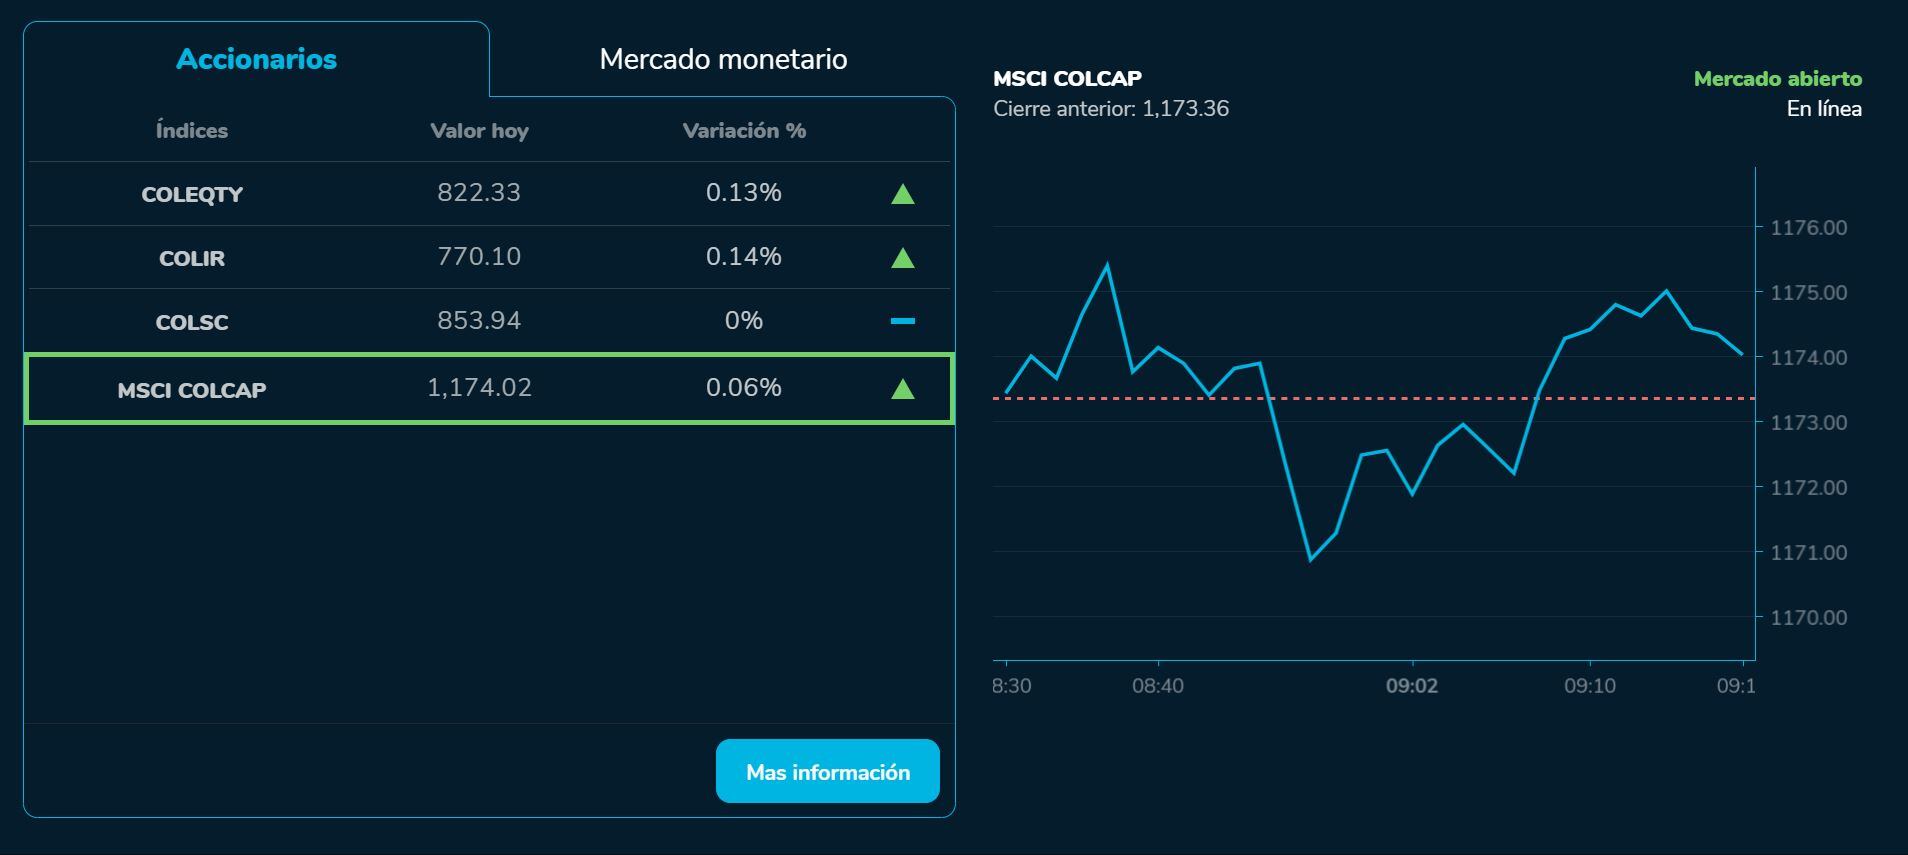1908x855 pixels.
Task: Click the blue dash indicator for COLSC
Action: click(902, 321)
